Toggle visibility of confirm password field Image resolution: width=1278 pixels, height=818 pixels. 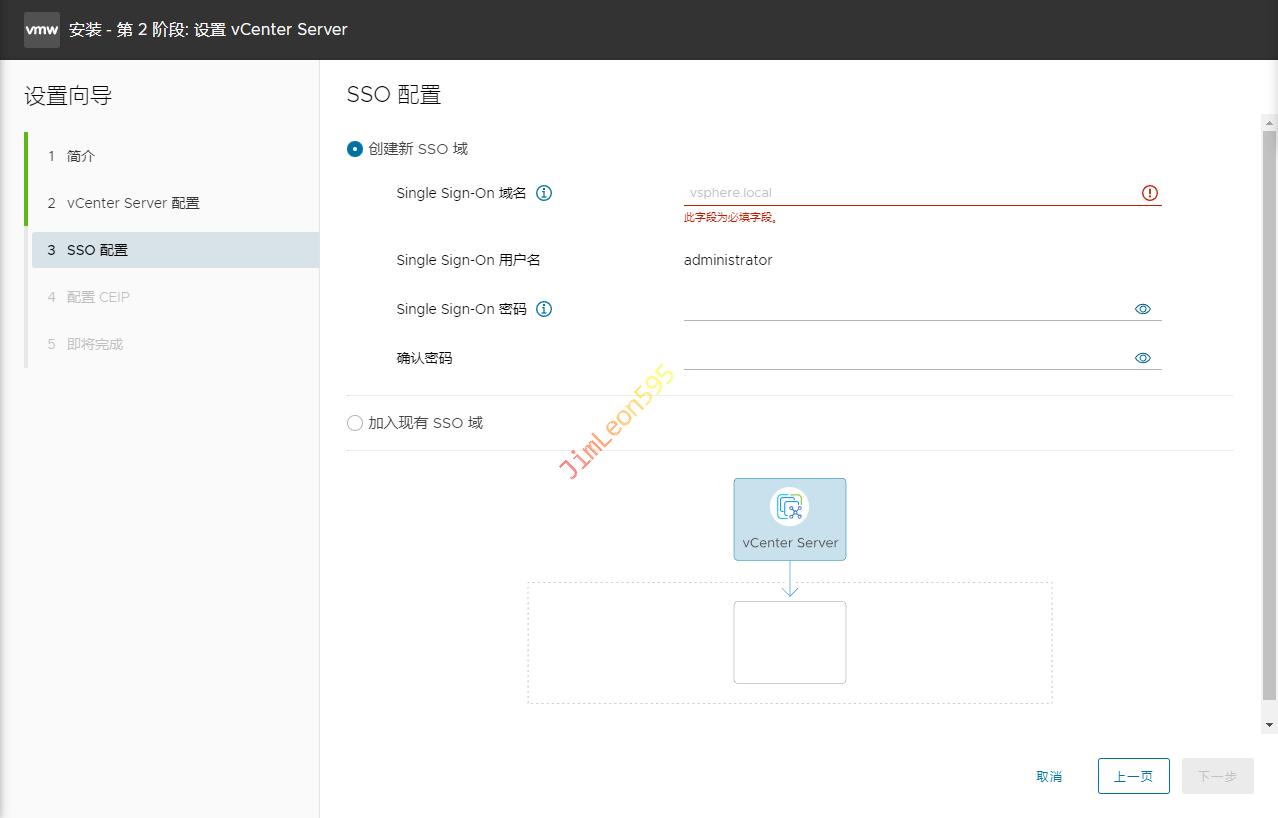click(1143, 358)
